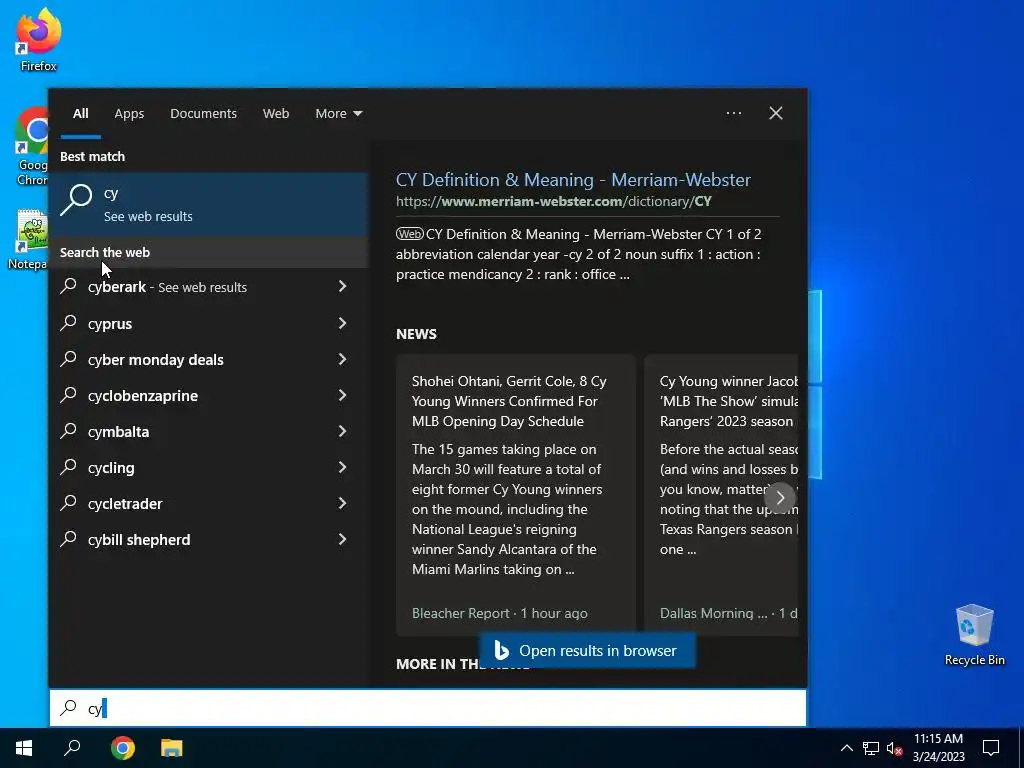Viewport: 1024px width, 768px height.
Task: Click the Bing logo on the results button
Action: 502,650
